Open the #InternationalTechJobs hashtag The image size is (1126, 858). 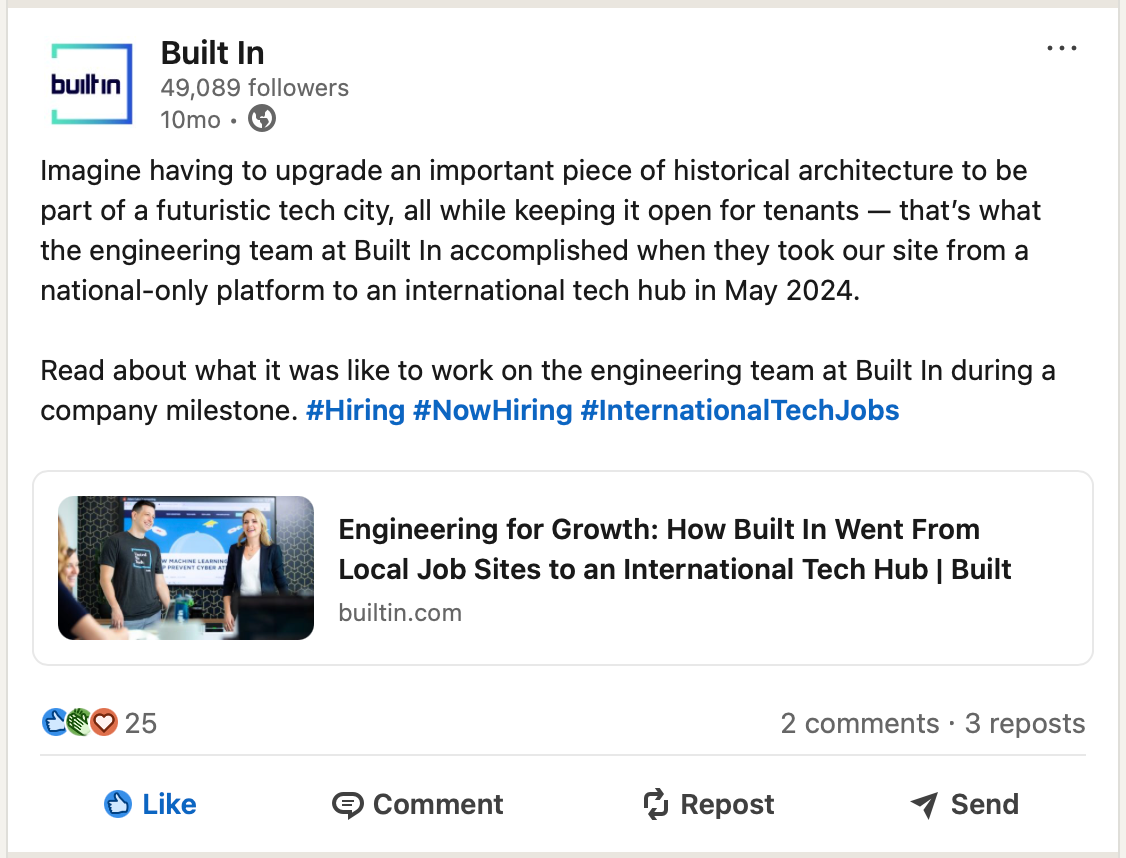point(740,411)
